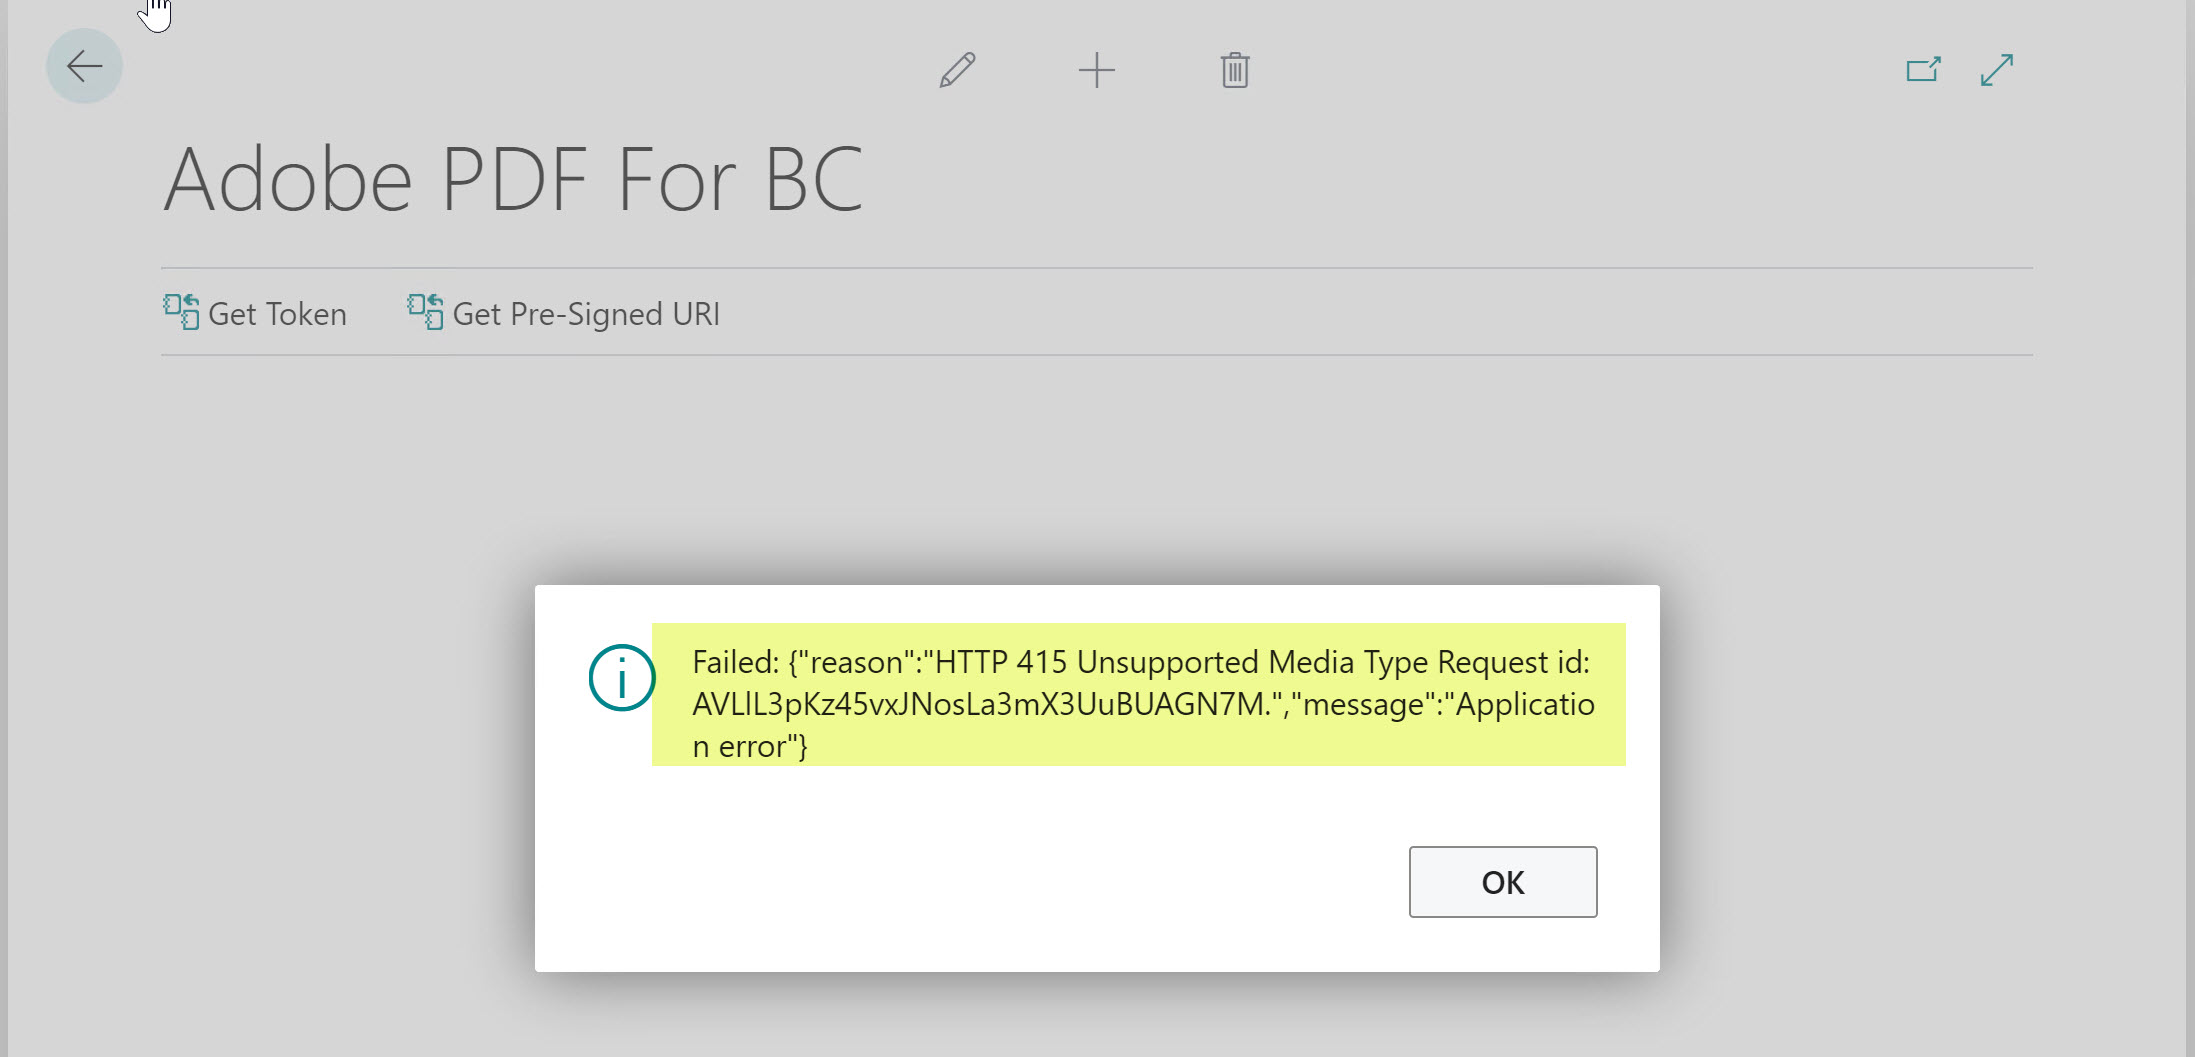Image resolution: width=2195 pixels, height=1057 pixels.
Task: Expand the page with diagonal arrows icon
Action: (x=1997, y=70)
